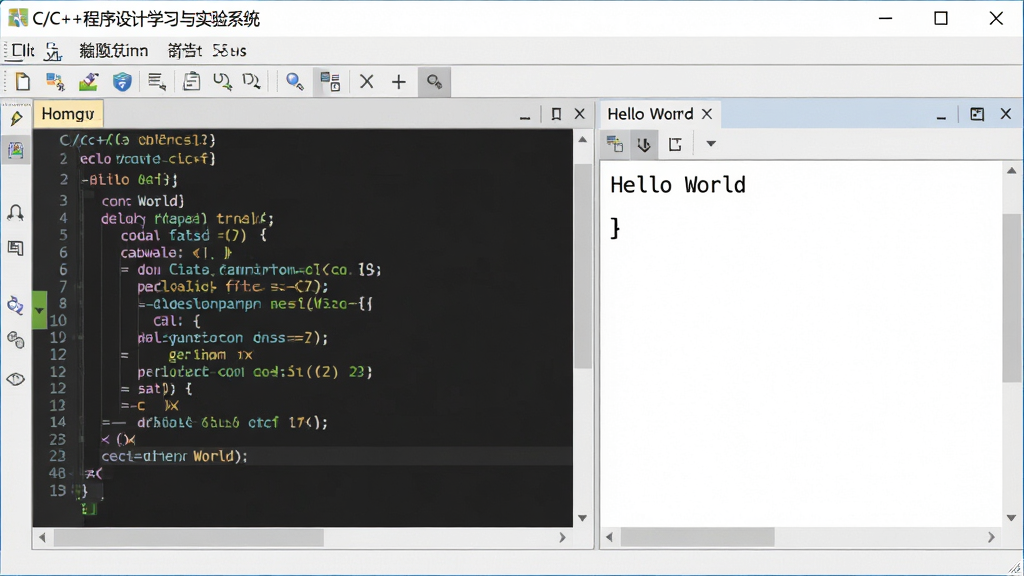Click the stacked squares sidebar icon
This screenshot has height=576, width=1024.
click(x=16, y=248)
